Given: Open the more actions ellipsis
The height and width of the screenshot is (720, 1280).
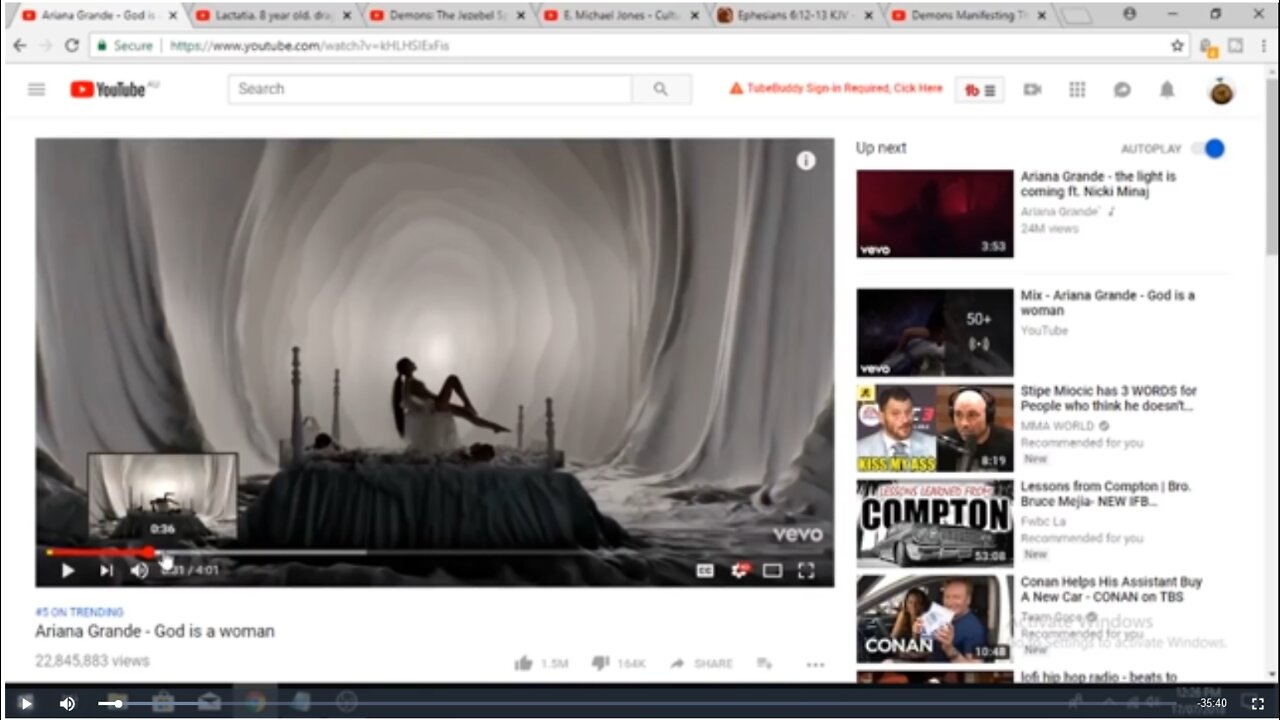Looking at the screenshot, I should click(x=815, y=664).
